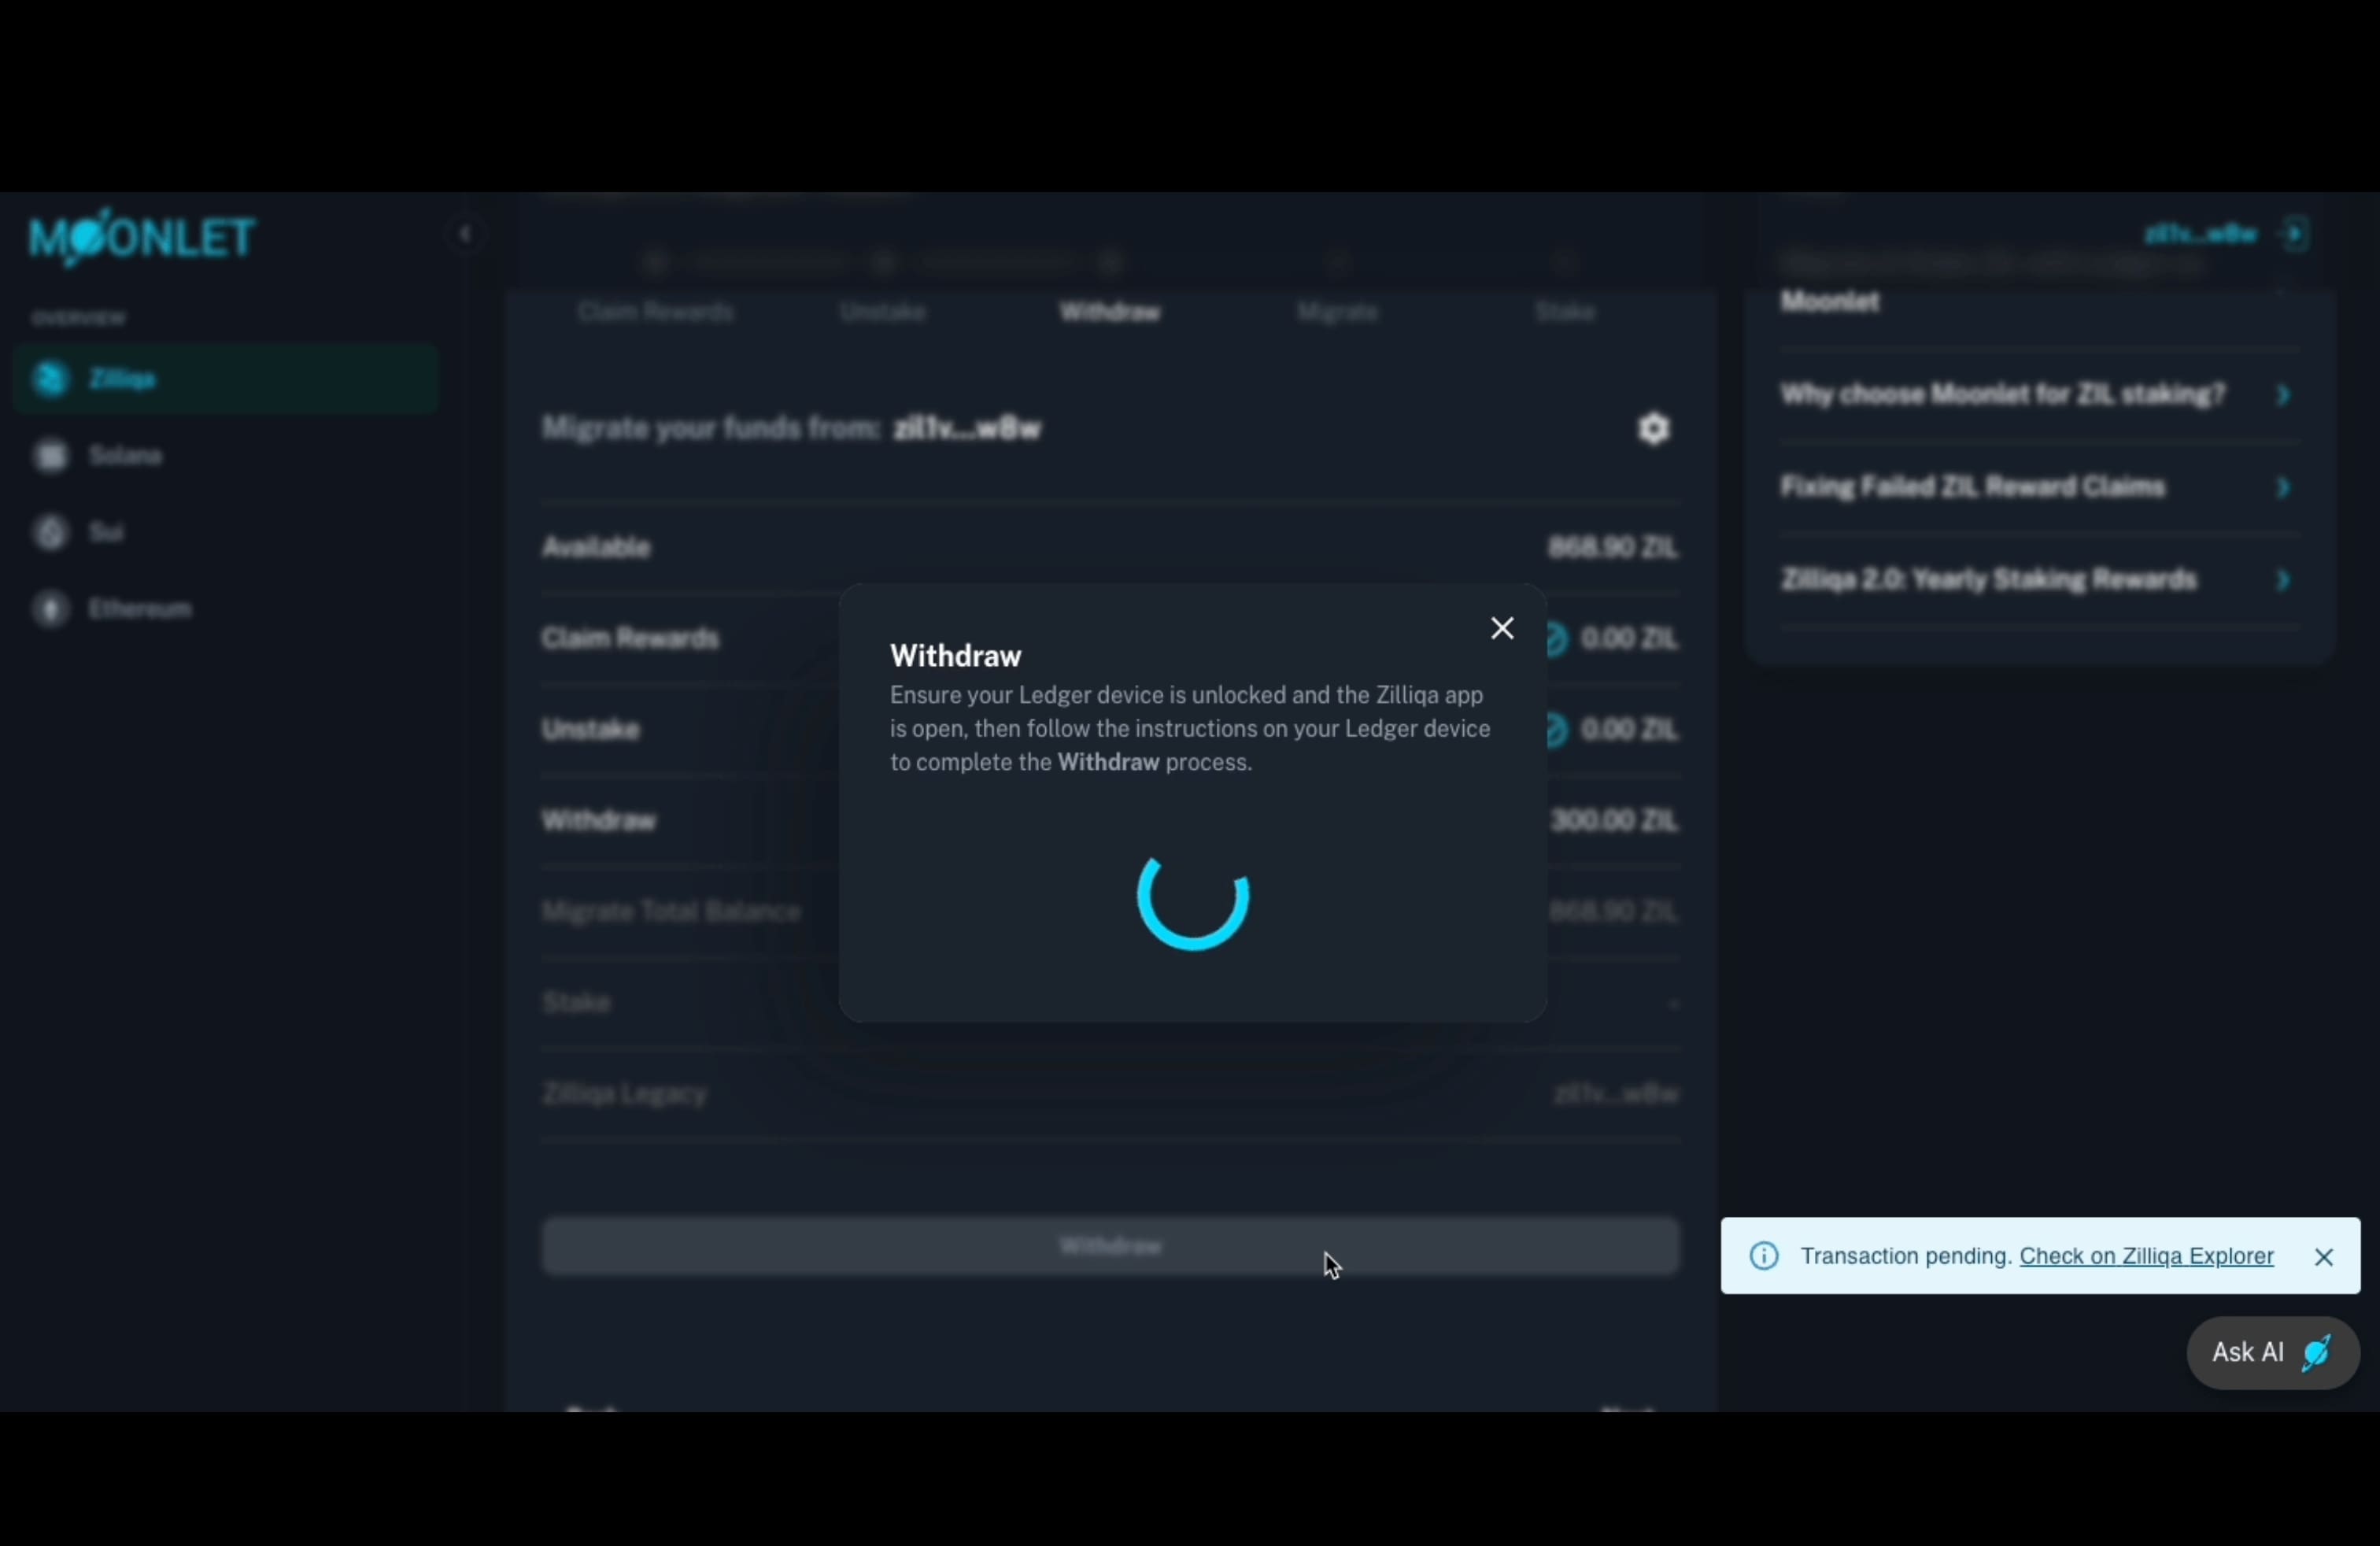Expand chevron beside Why choose Moonlet
This screenshot has height=1546, width=2380.
[x=2283, y=395]
